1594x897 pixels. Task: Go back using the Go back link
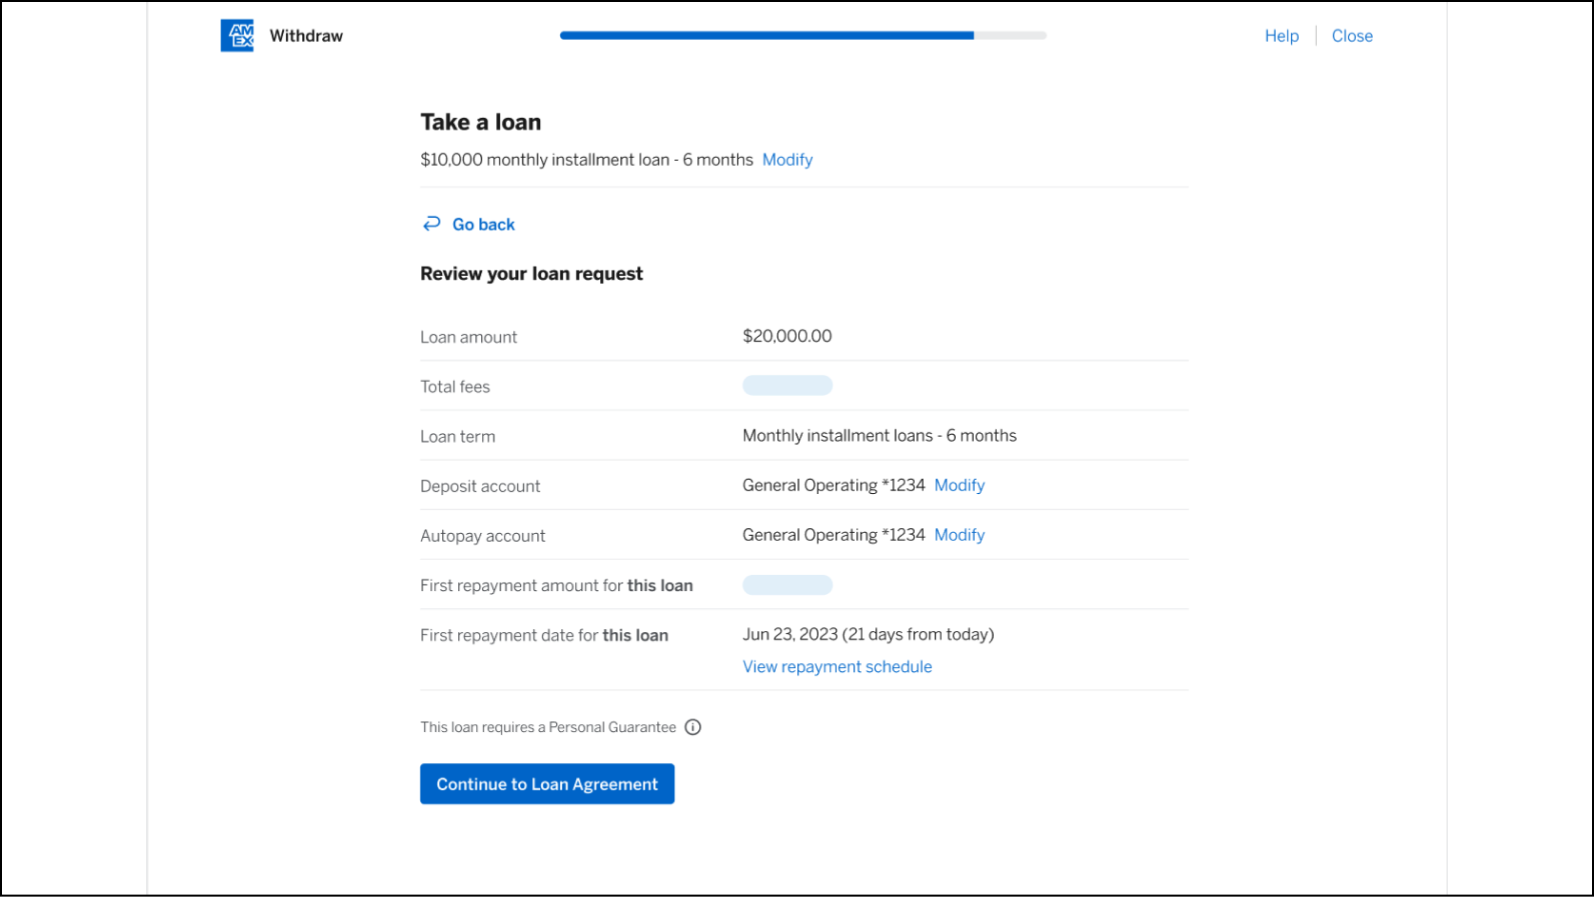tap(483, 224)
